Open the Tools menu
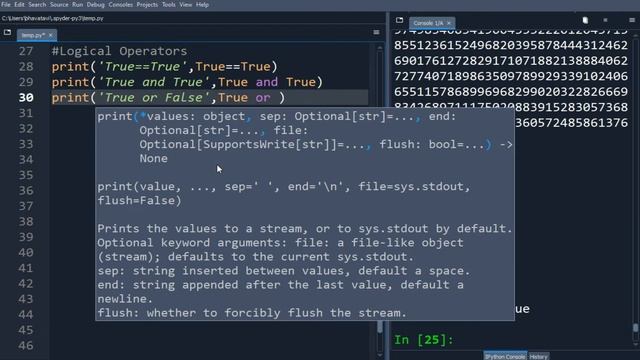 [x=169, y=5]
